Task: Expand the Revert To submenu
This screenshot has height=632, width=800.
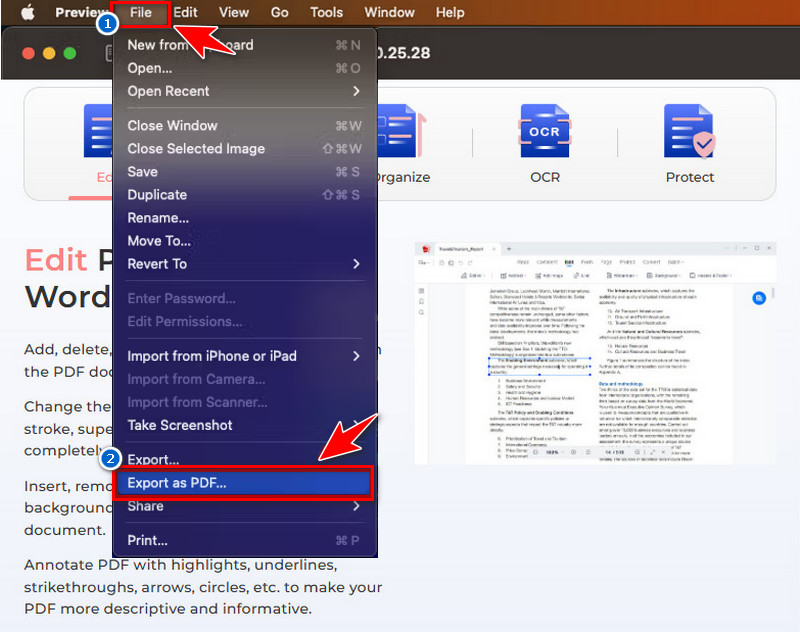Action: (244, 264)
